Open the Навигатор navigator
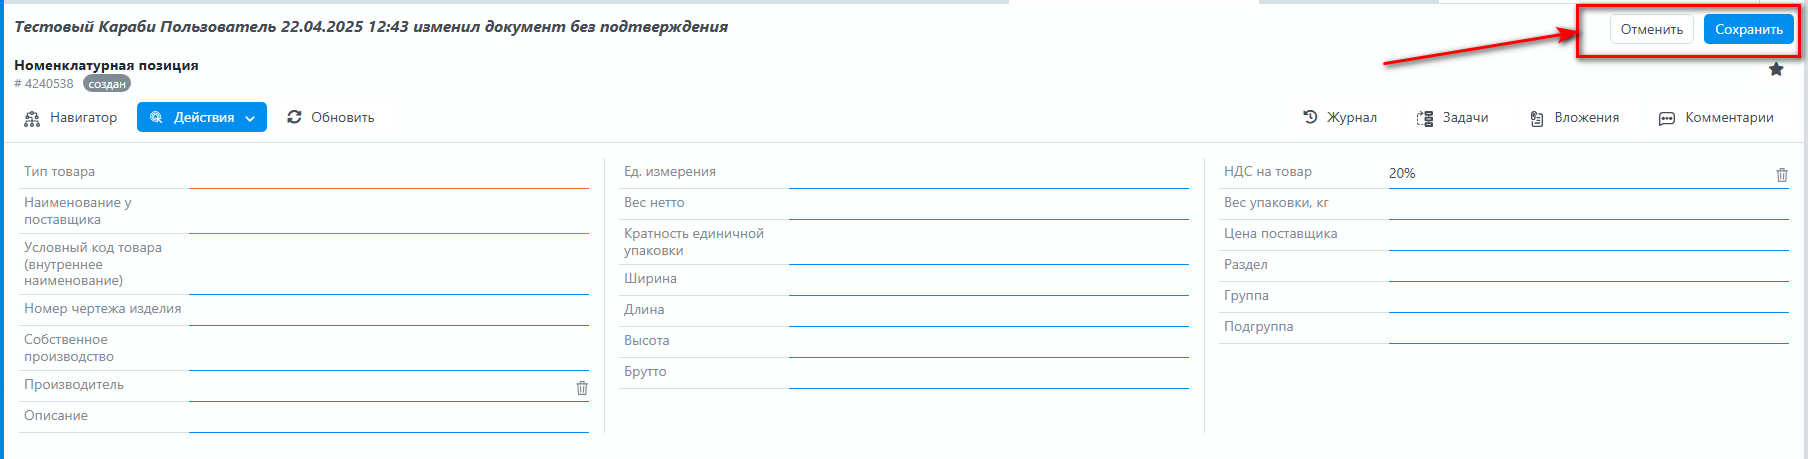1808x459 pixels. 70,118
